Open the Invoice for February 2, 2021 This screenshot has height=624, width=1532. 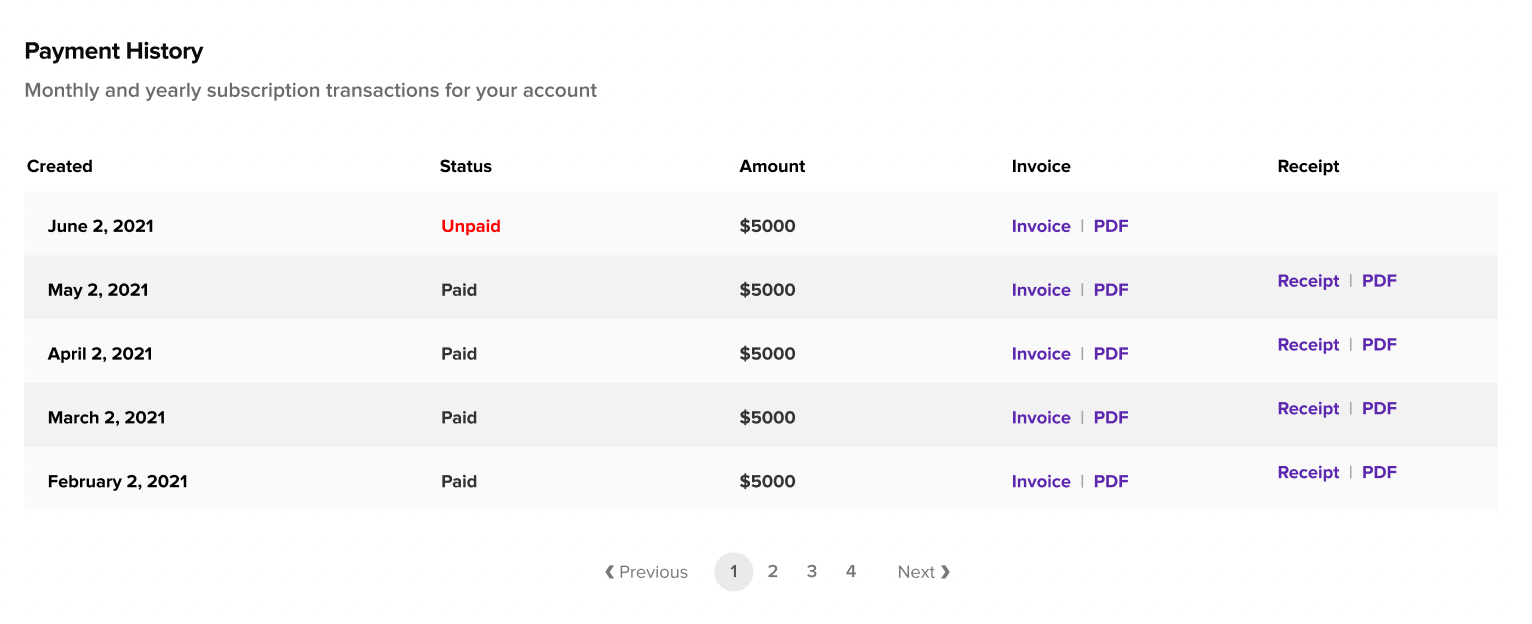(x=1041, y=481)
